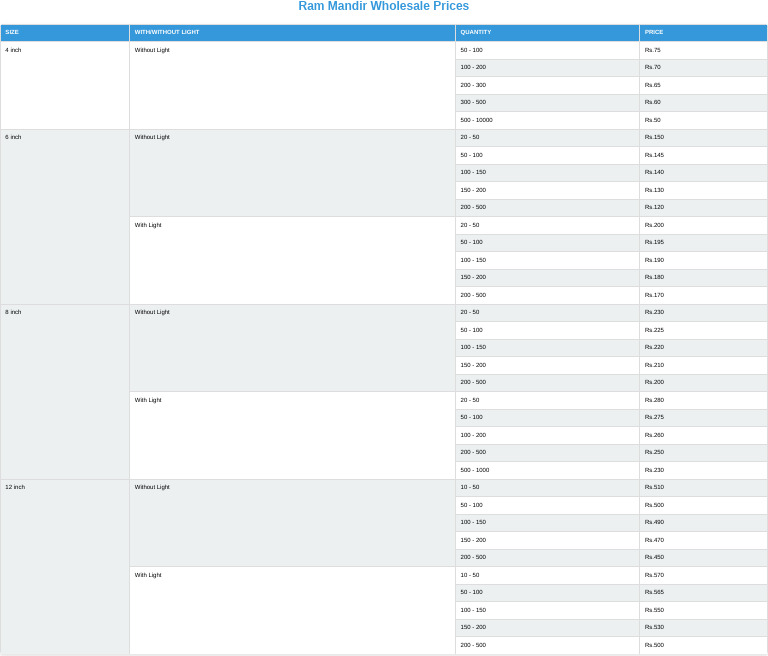Click the Rs.510 price cell
The image size is (768, 656).
click(x=703, y=487)
